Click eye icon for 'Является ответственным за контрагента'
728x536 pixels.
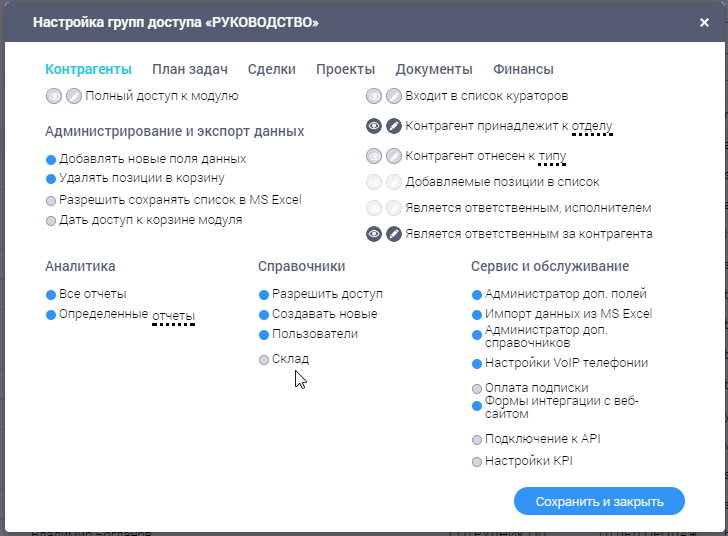374,234
